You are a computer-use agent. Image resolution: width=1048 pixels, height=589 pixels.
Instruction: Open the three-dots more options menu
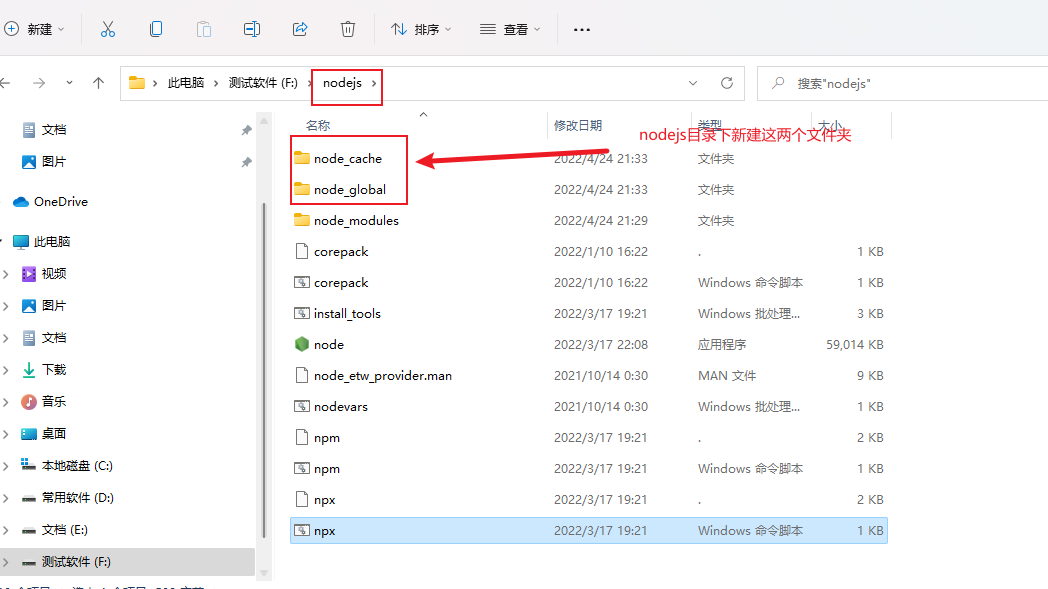tap(582, 29)
